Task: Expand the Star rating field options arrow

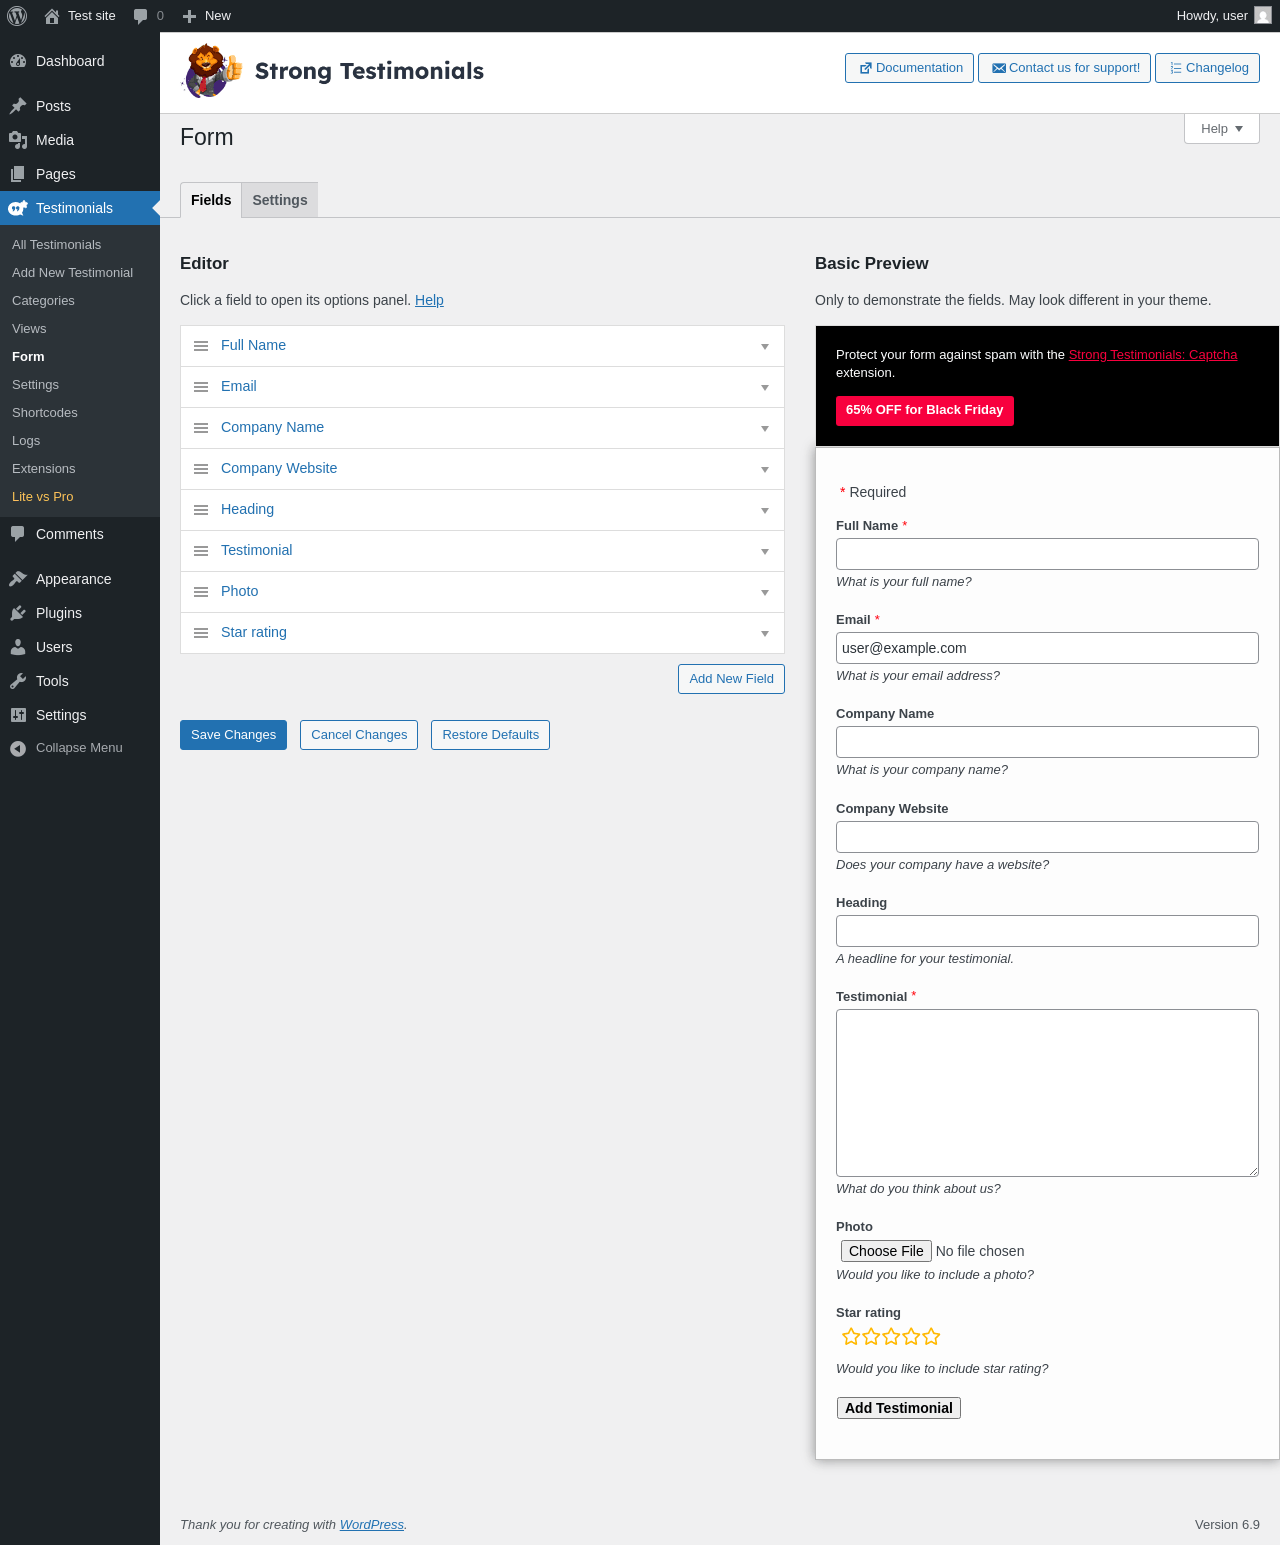Action: [x=765, y=634]
